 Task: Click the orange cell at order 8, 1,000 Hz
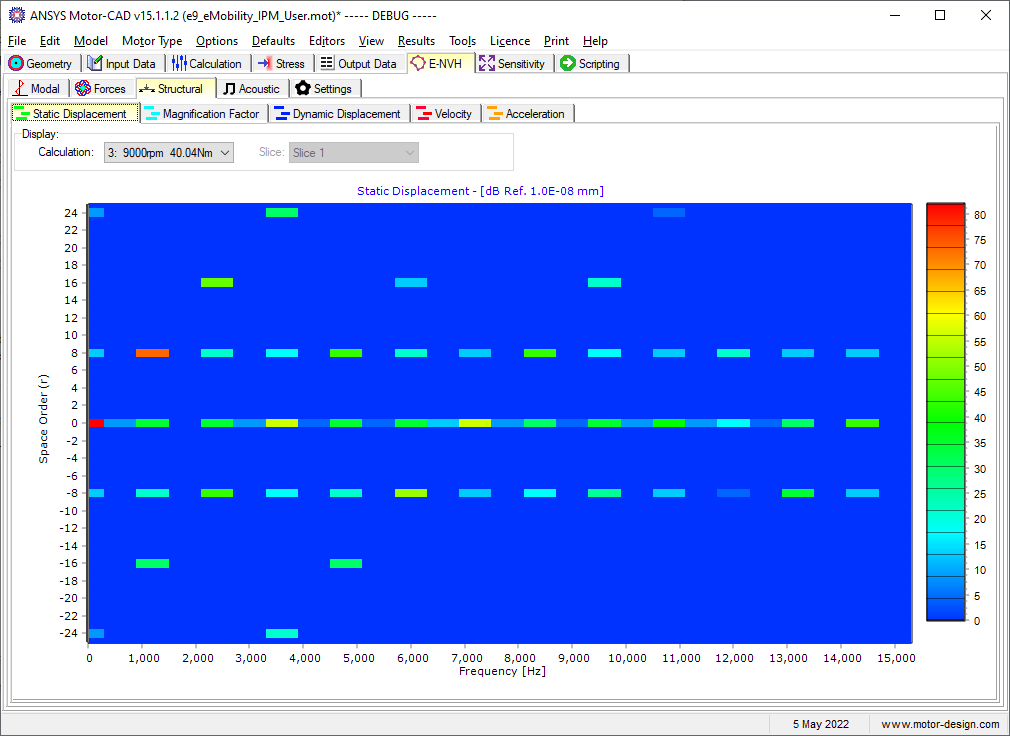[x=153, y=353]
